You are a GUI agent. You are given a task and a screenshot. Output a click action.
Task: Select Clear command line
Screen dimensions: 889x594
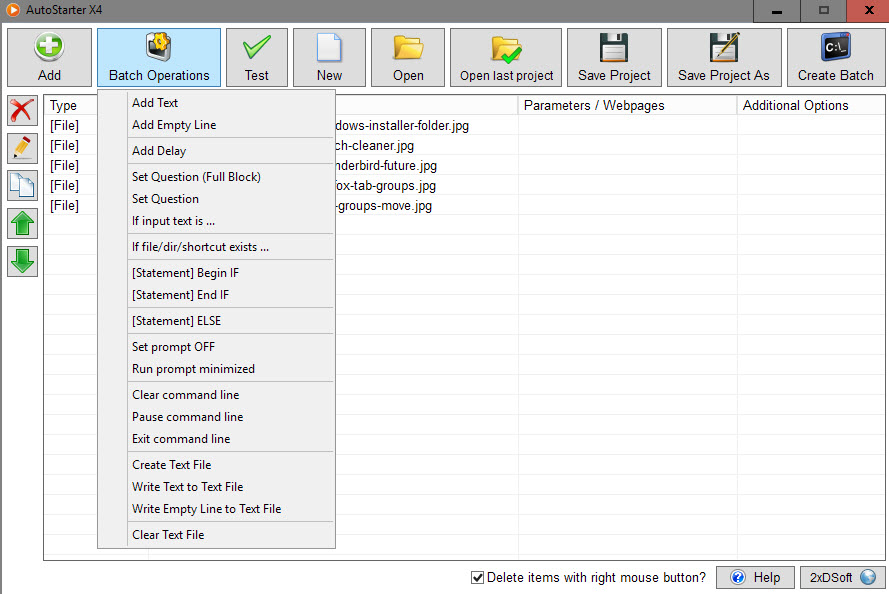tap(216, 395)
